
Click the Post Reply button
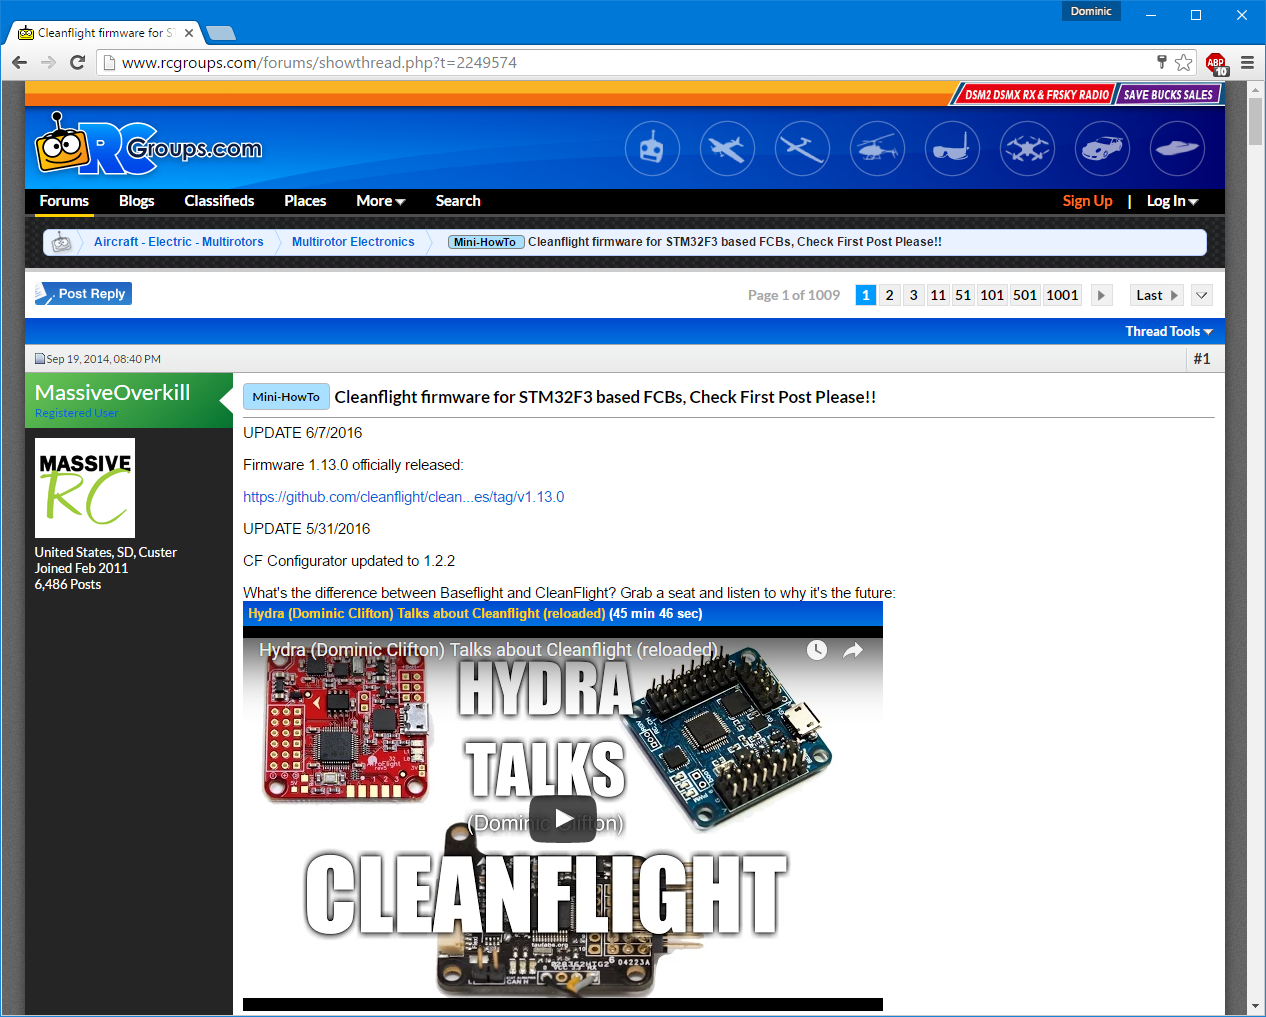pos(84,294)
